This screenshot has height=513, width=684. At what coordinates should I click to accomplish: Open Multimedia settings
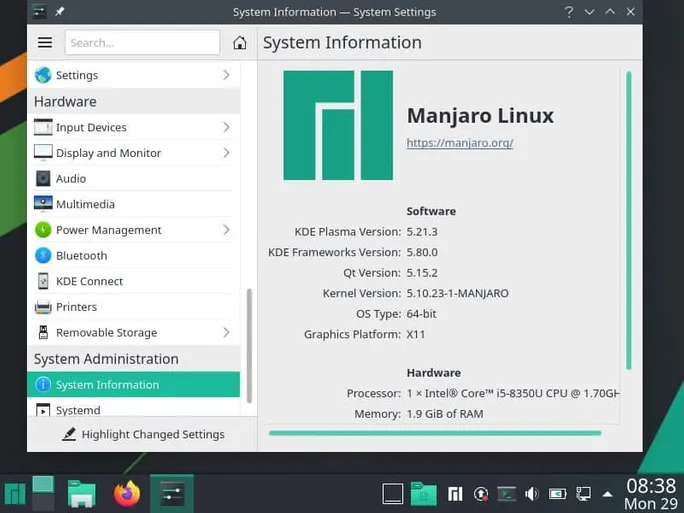85,205
